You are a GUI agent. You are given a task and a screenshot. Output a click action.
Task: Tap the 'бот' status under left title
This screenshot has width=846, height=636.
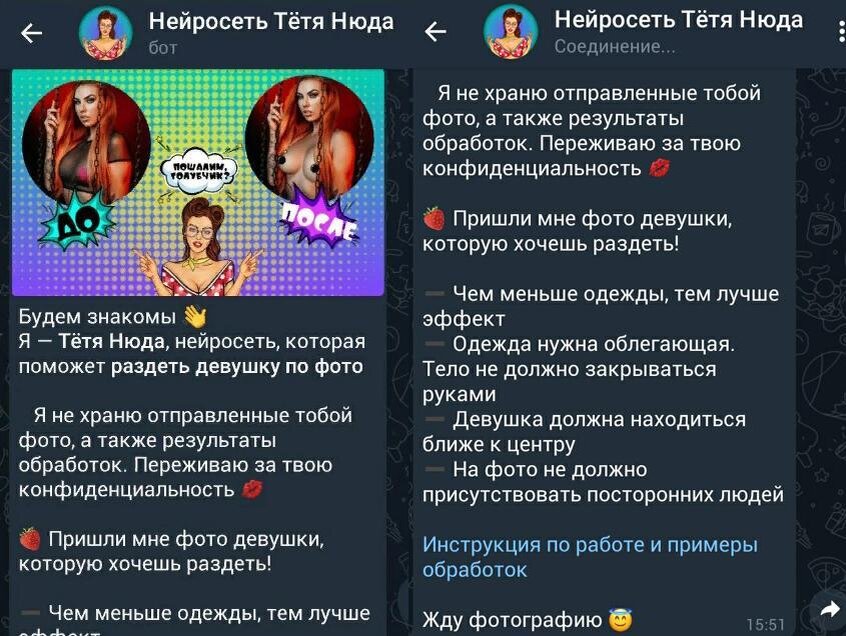coord(163,48)
